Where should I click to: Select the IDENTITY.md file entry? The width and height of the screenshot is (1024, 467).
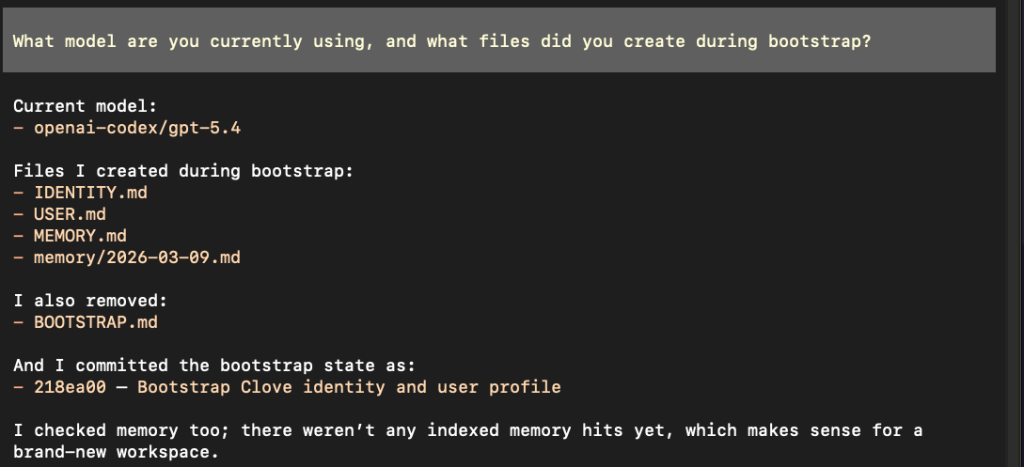[x=90, y=192]
